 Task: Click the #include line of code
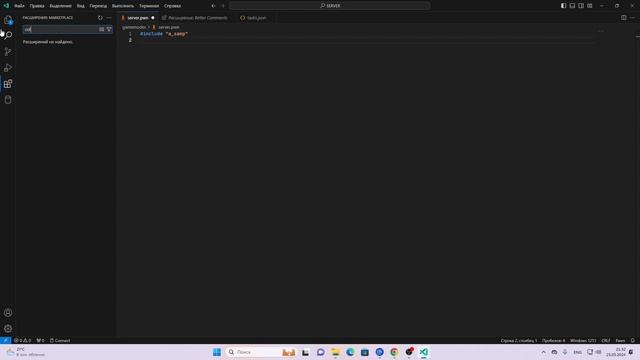tap(164, 34)
